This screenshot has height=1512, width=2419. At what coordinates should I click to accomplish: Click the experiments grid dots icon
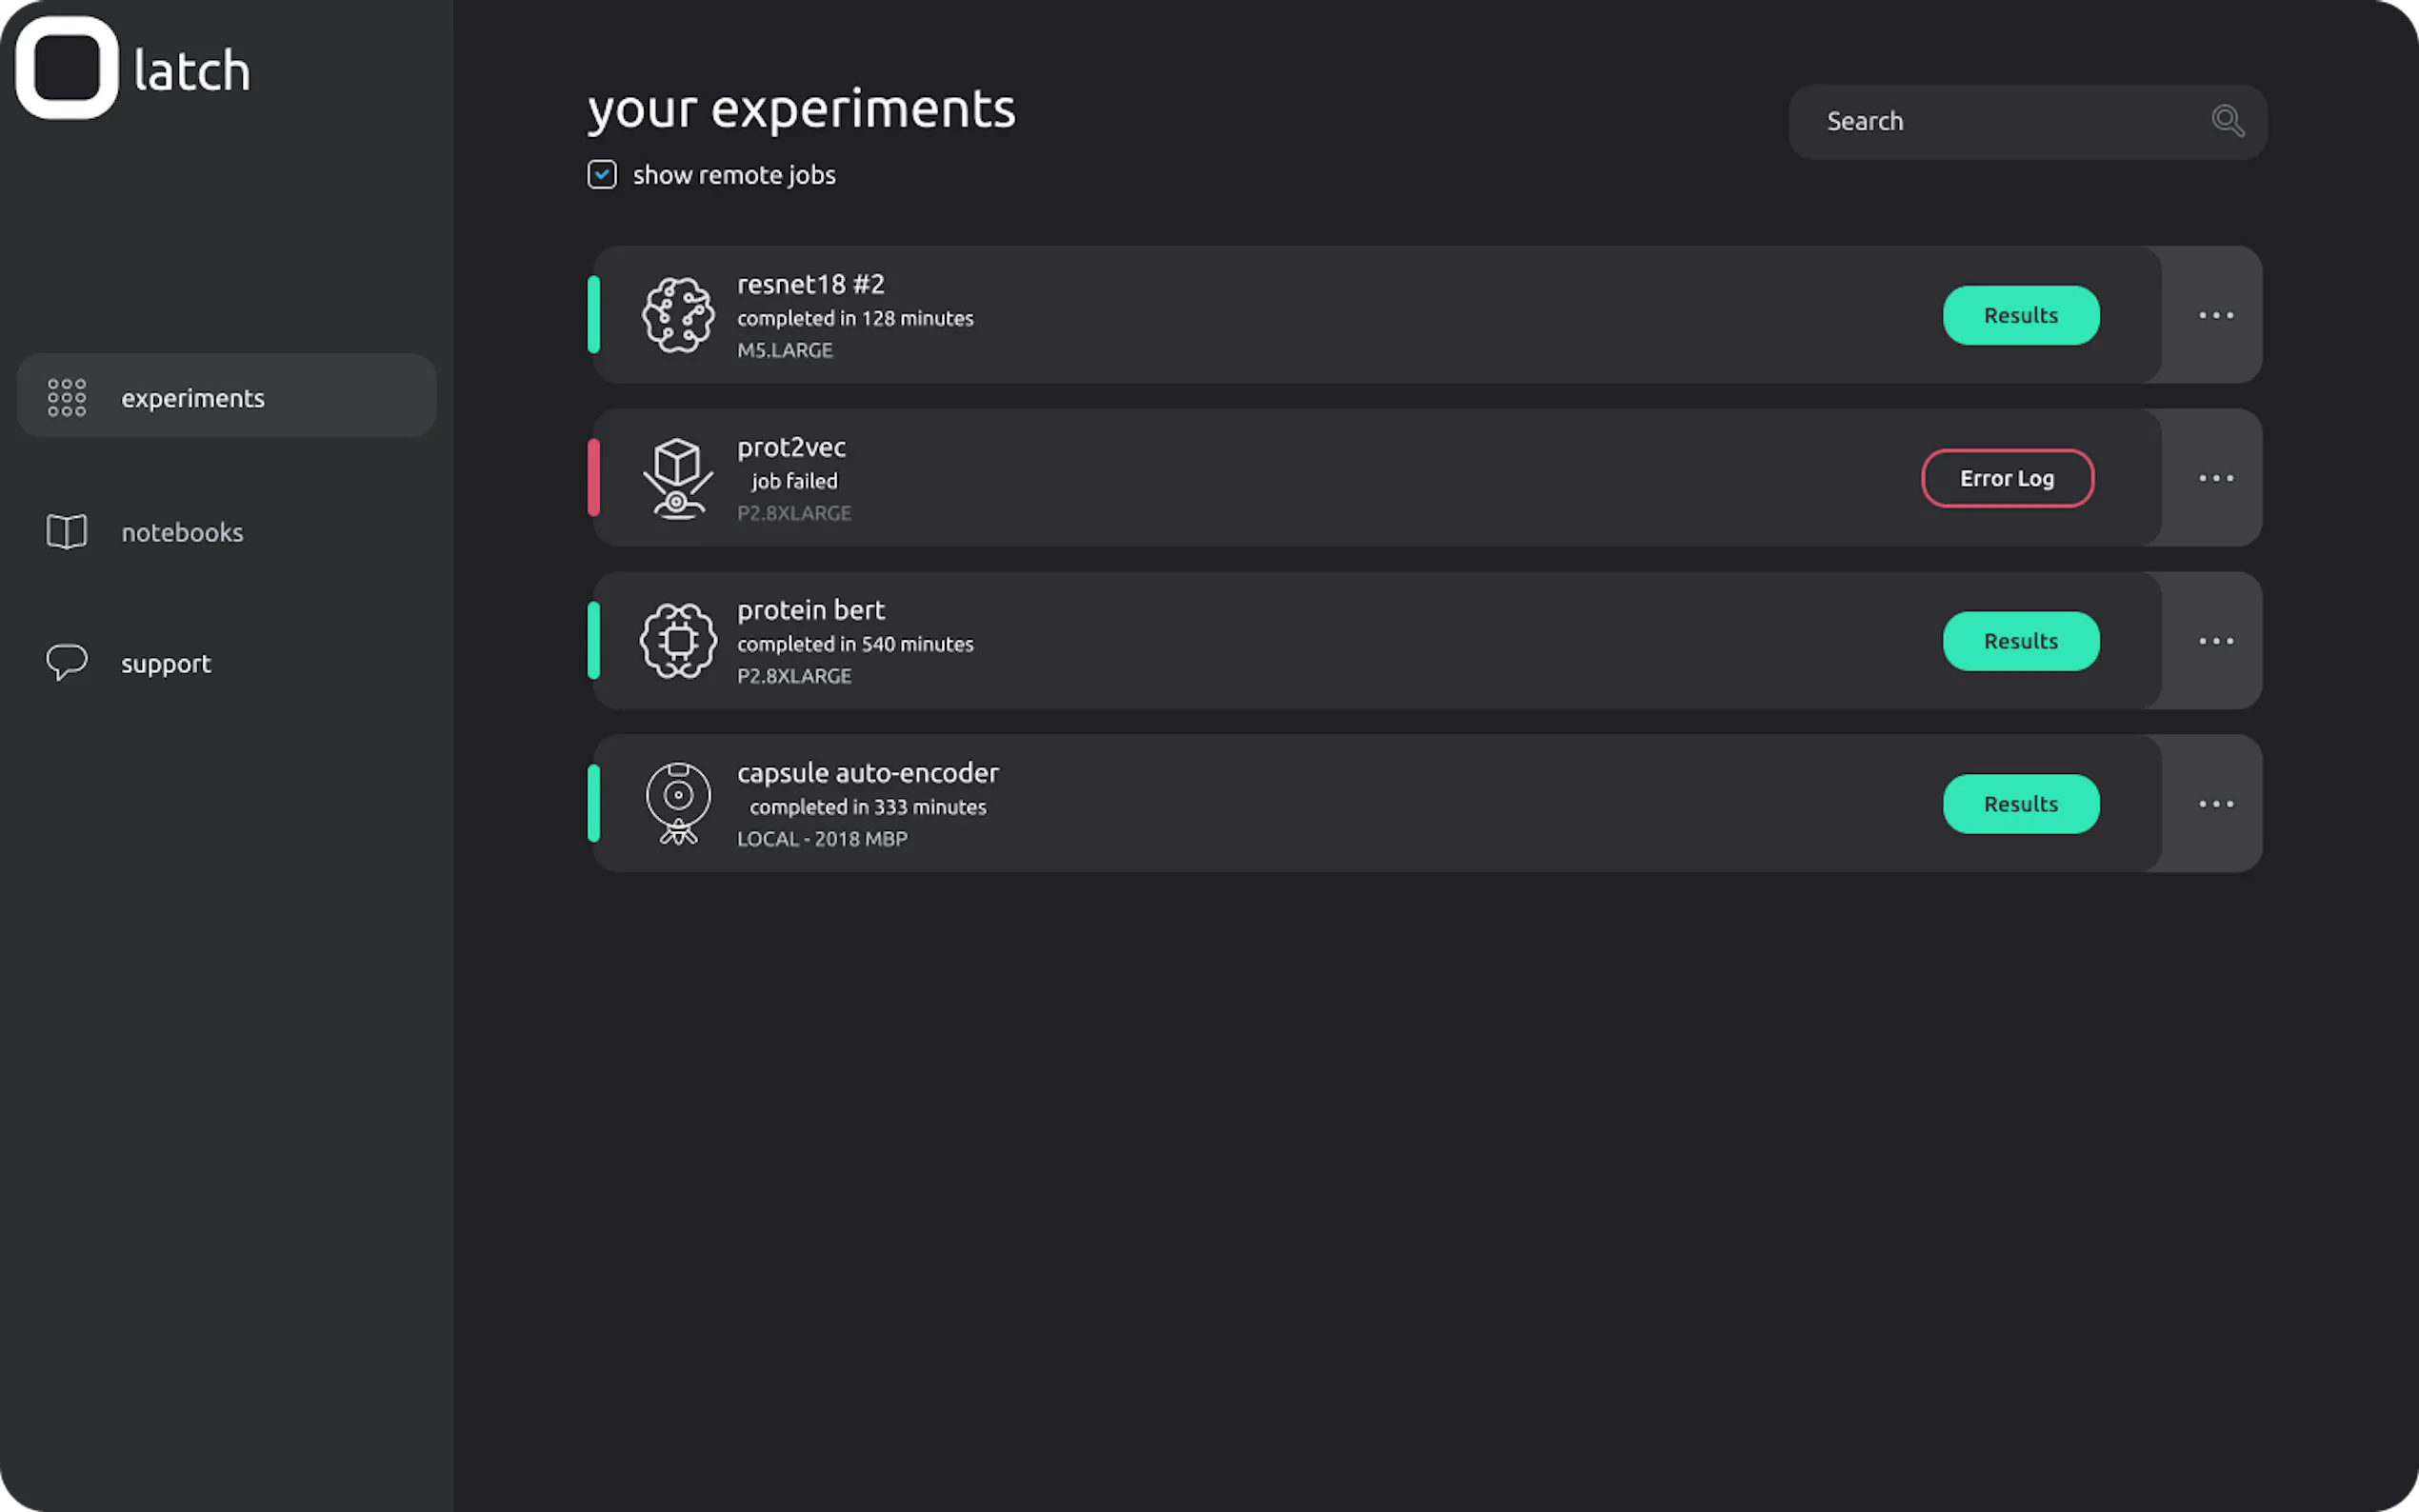click(x=67, y=398)
